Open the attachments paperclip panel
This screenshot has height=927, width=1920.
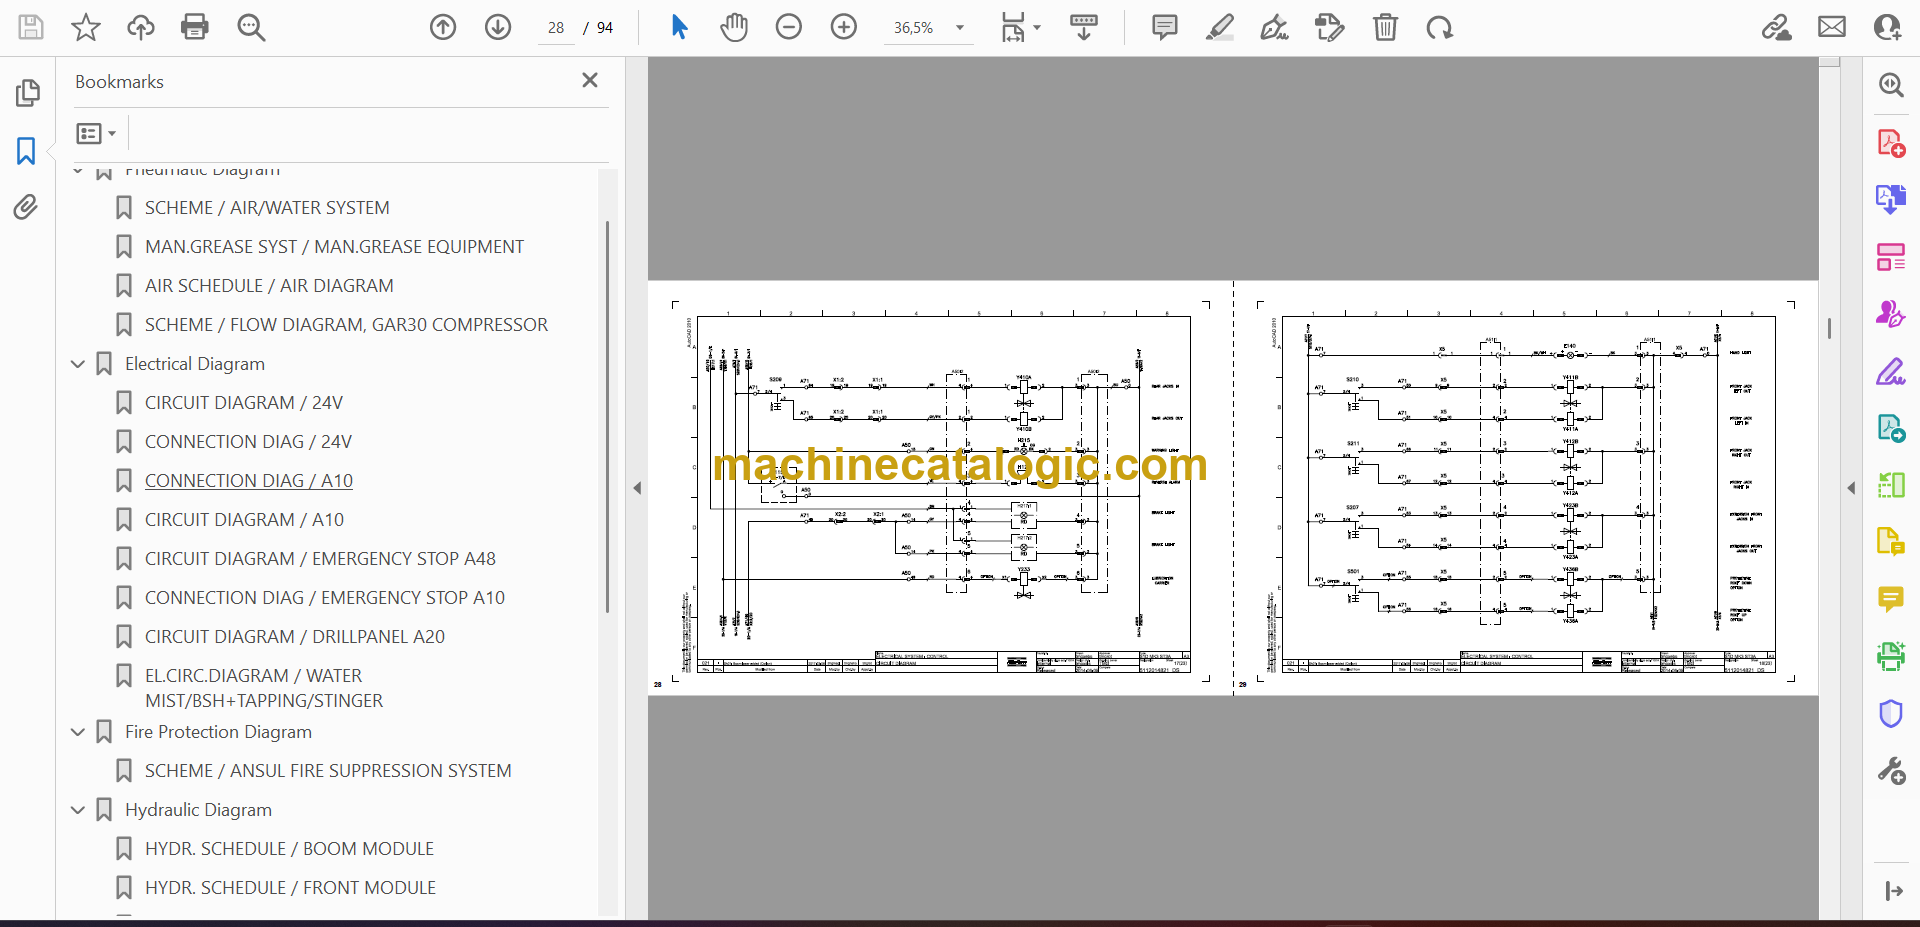point(26,208)
